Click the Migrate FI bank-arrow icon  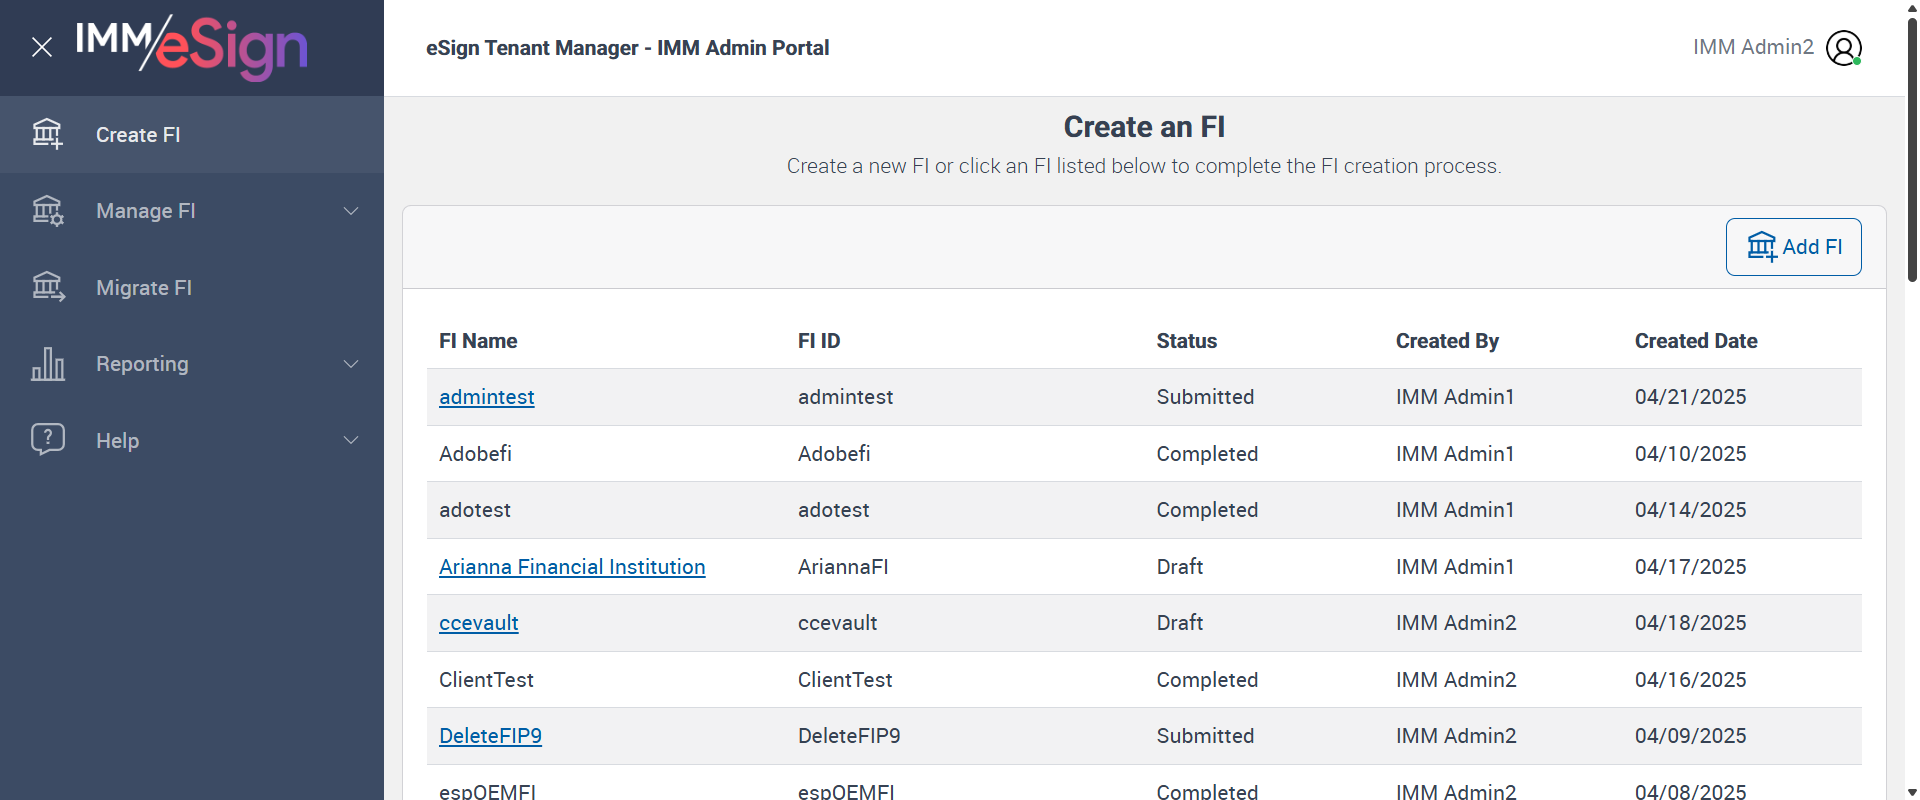click(x=47, y=287)
